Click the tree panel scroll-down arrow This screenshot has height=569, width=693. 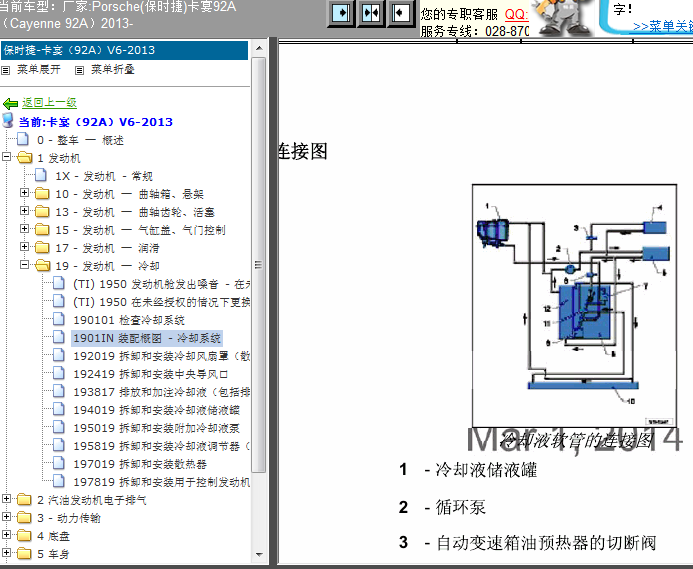[x=259, y=554]
